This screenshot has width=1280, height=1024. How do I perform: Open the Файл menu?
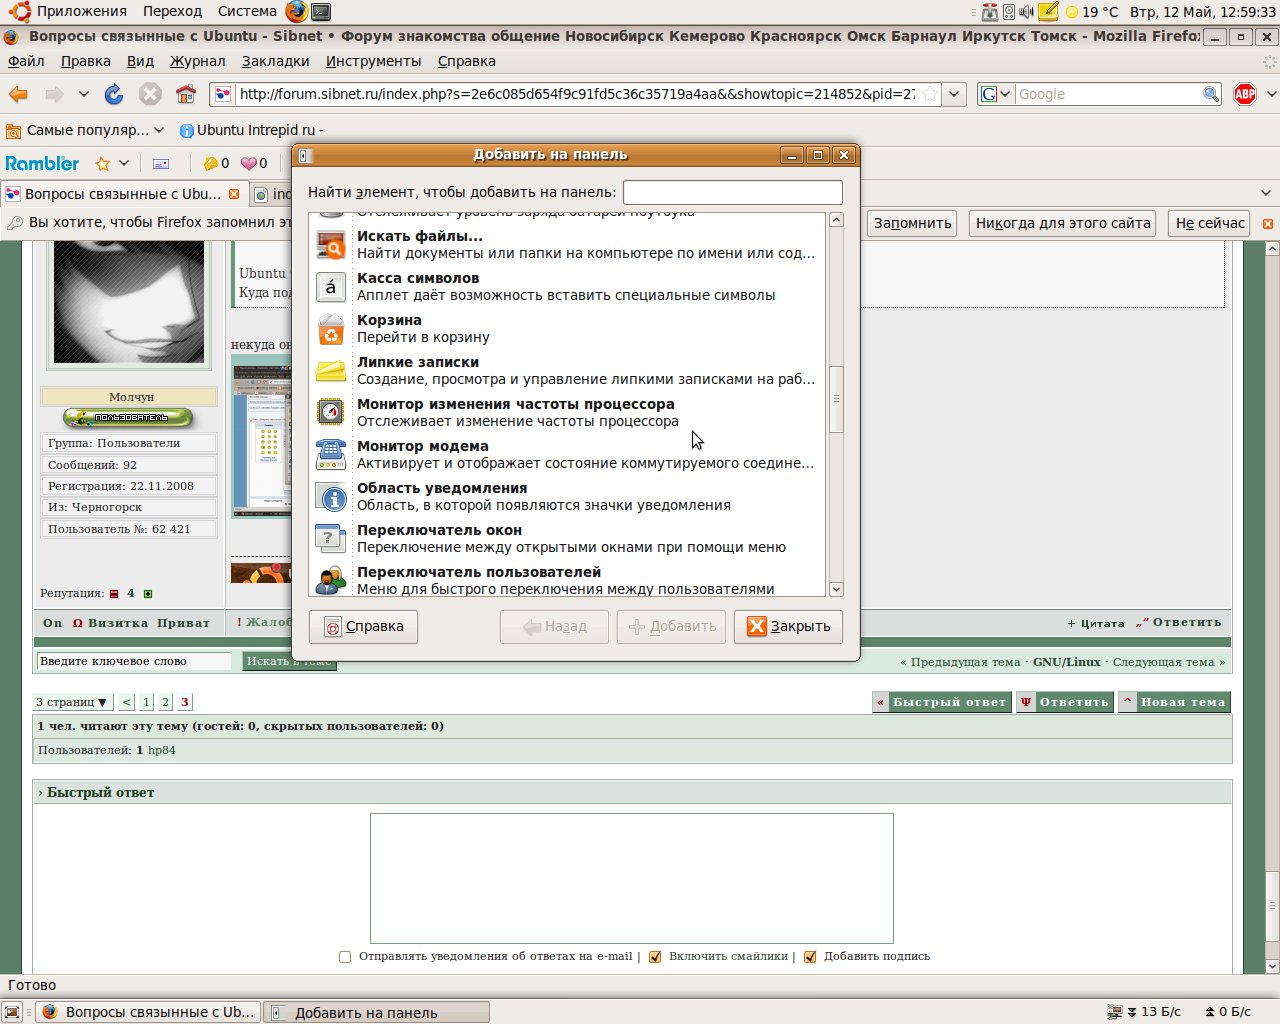click(x=26, y=61)
